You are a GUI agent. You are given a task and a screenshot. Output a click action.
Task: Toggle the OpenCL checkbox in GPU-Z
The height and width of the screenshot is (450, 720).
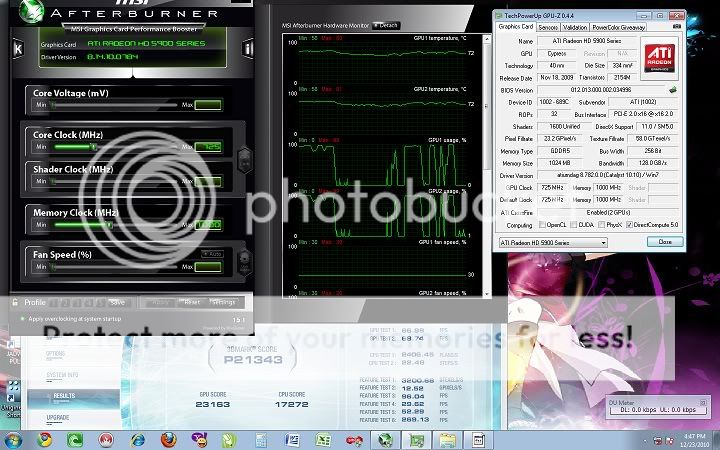[x=542, y=225]
